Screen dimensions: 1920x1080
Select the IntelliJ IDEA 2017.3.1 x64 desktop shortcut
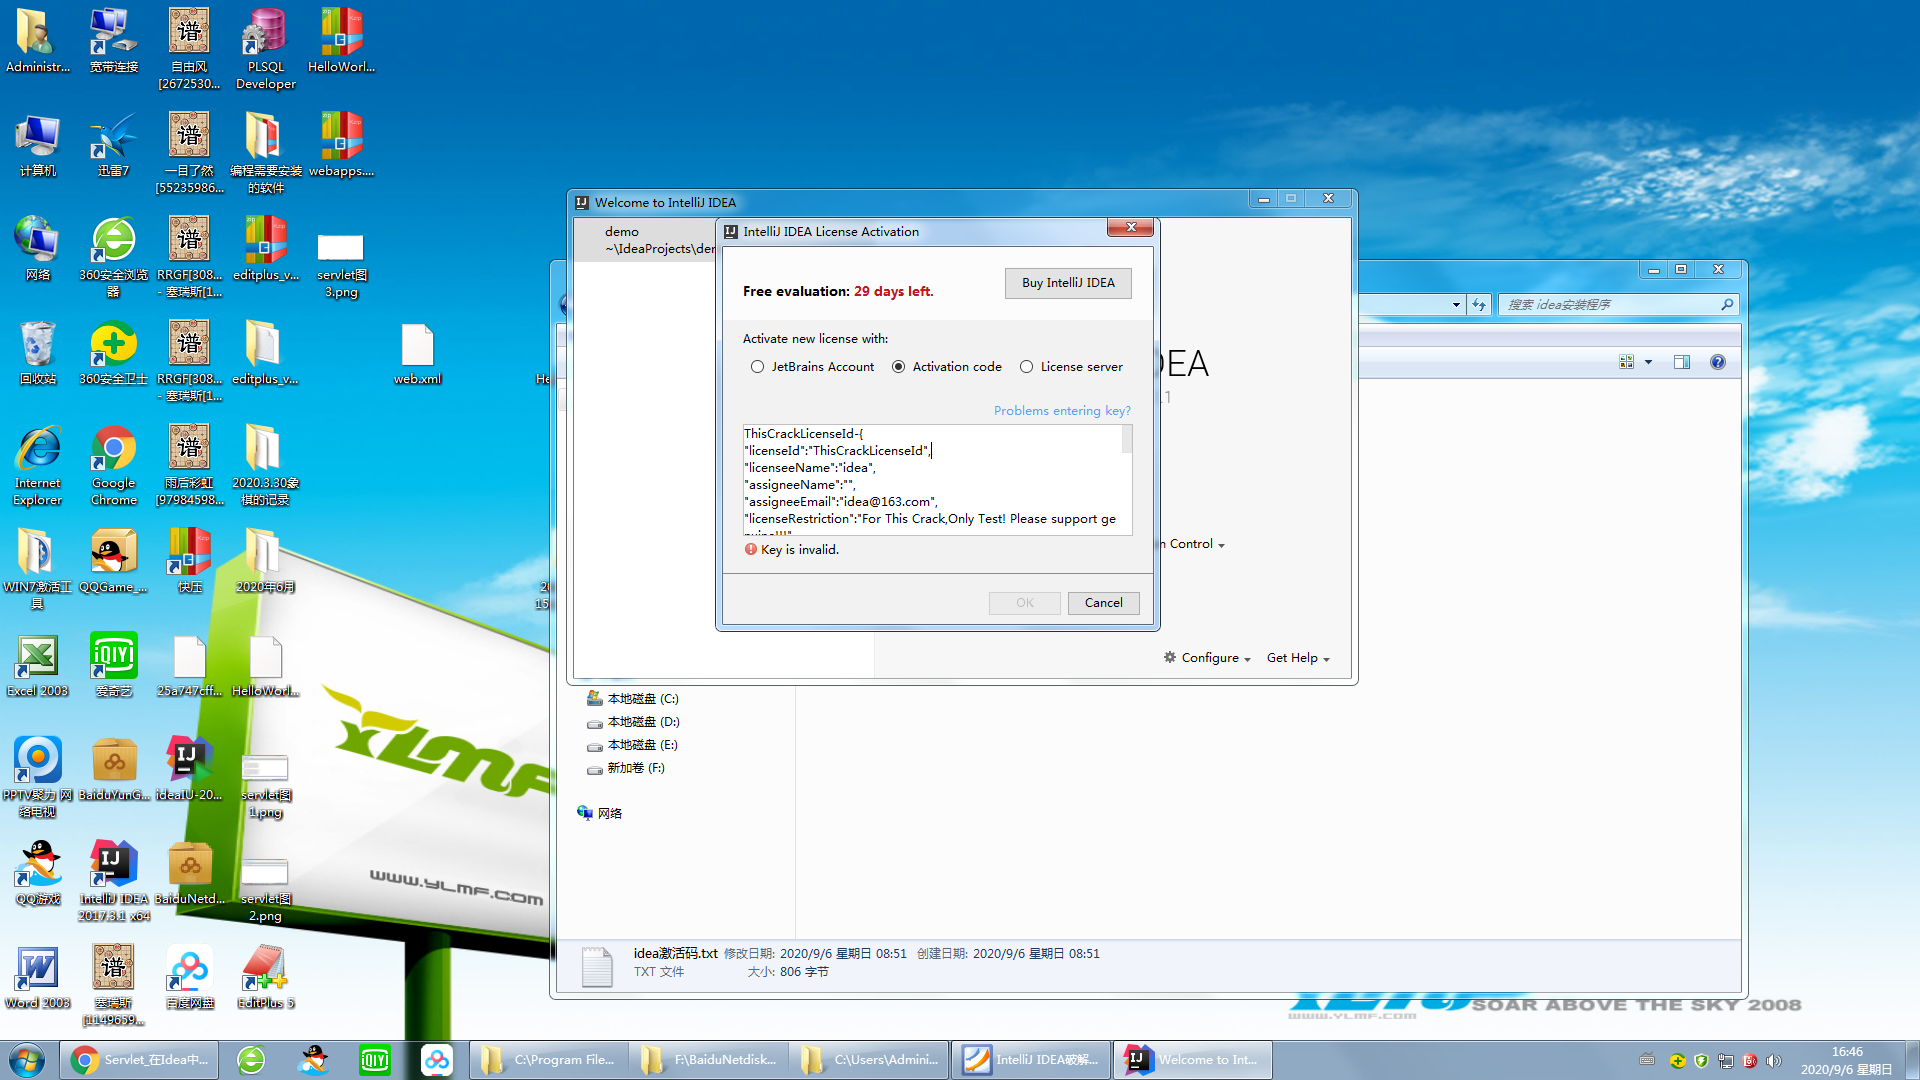click(x=114, y=881)
